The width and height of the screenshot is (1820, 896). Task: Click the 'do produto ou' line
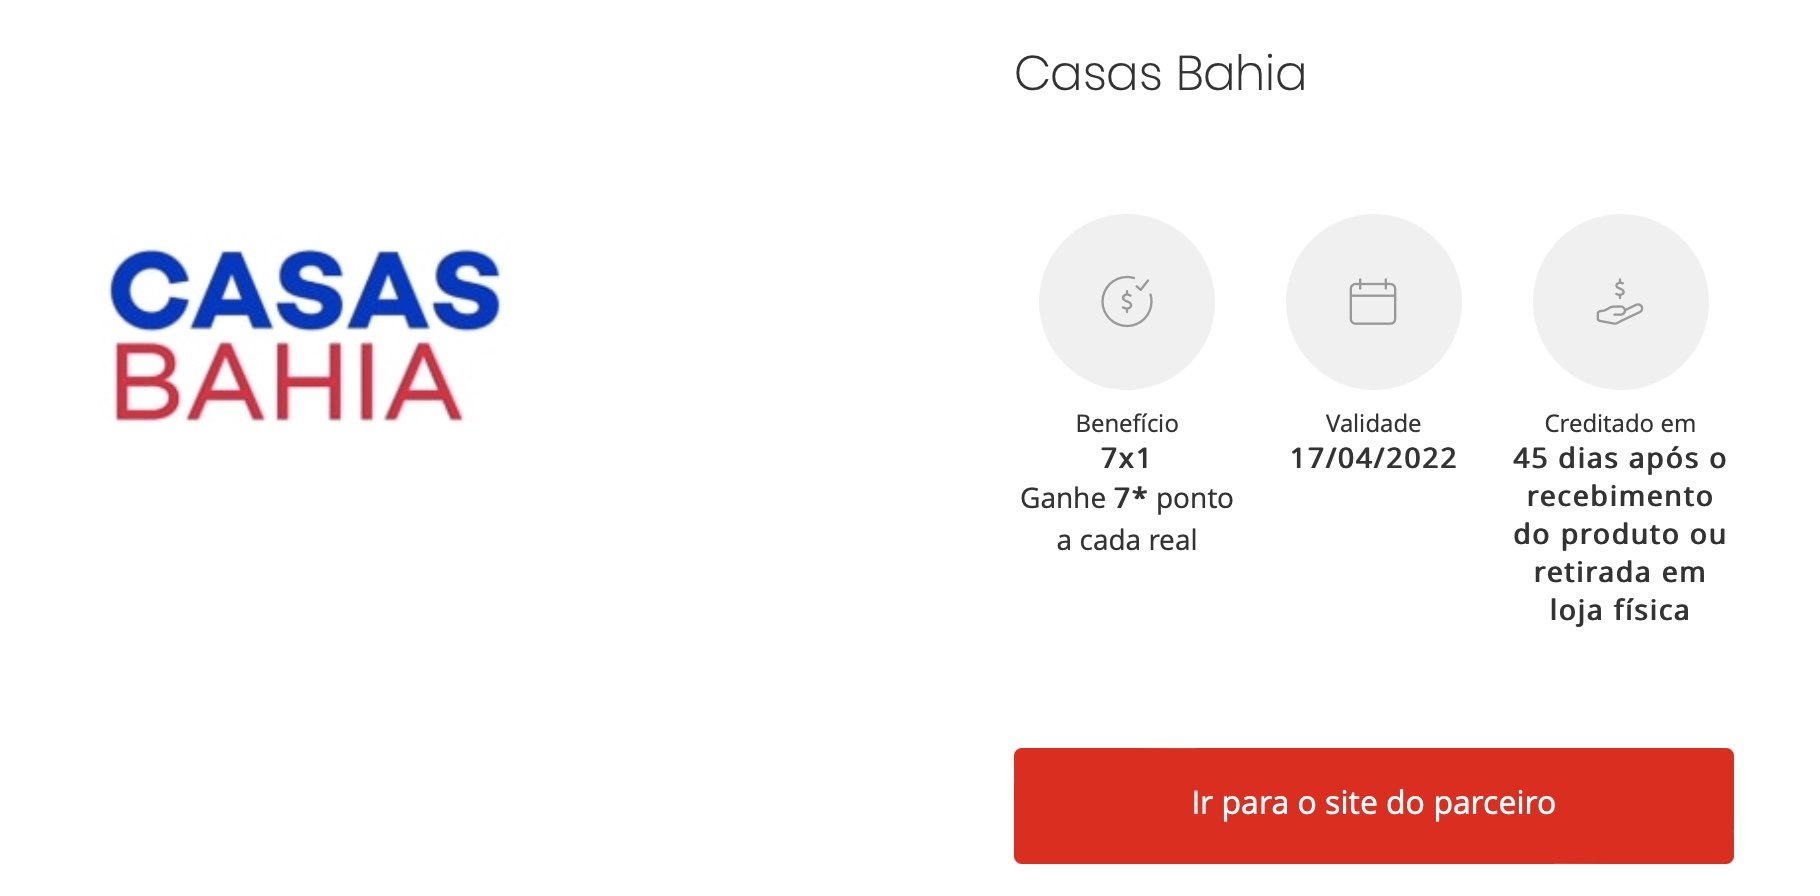coord(1620,534)
